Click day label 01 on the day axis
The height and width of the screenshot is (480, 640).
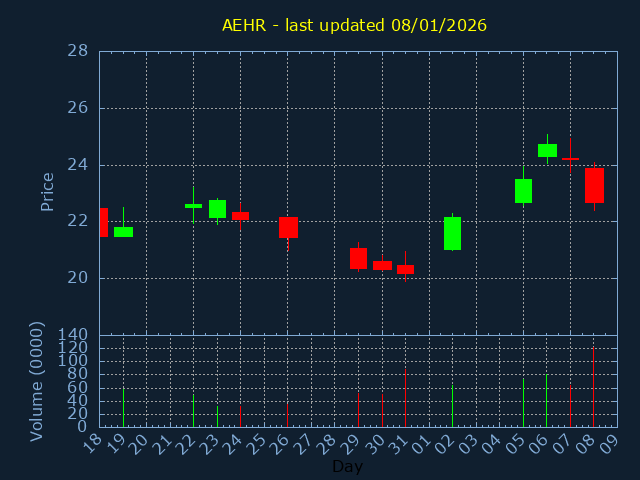(422, 444)
